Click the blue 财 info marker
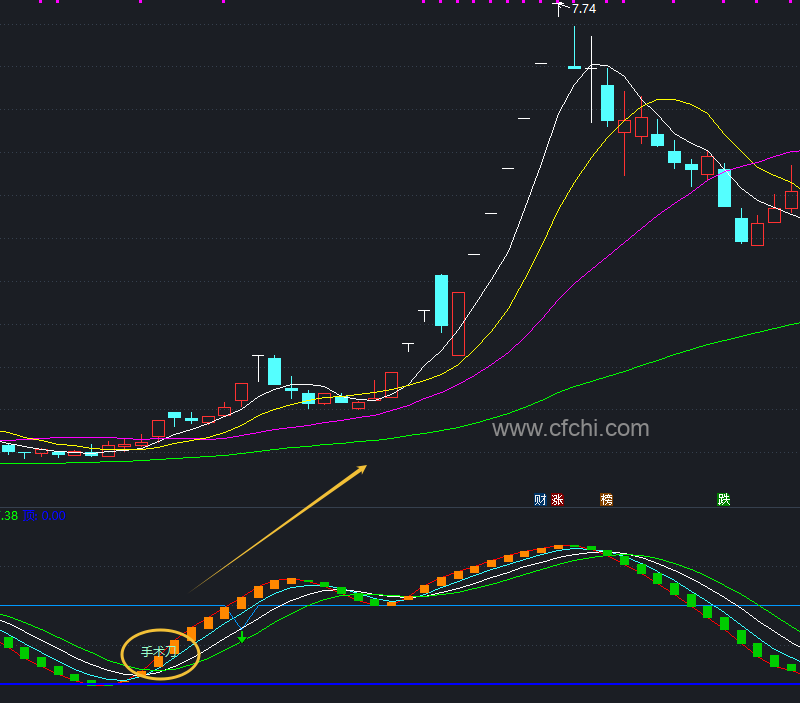The height and width of the screenshot is (703, 800). click(540, 499)
